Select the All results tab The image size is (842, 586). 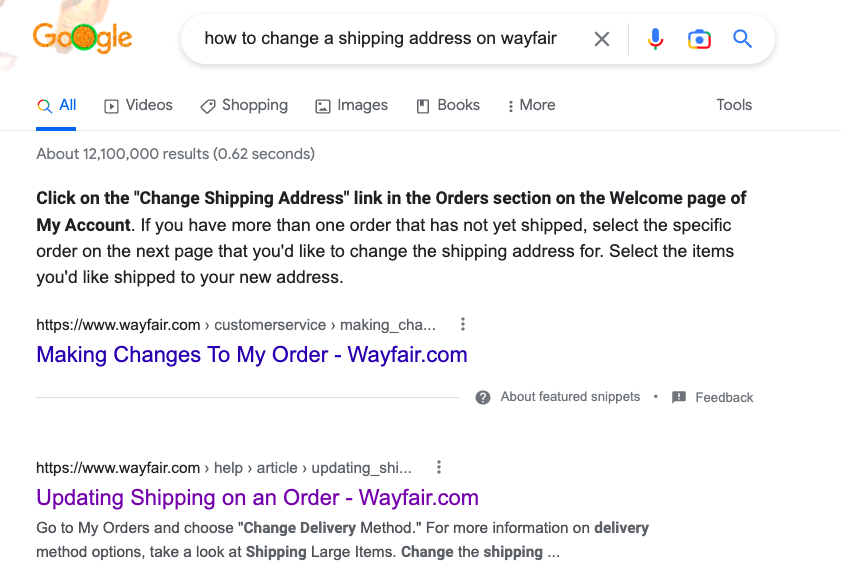(x=57, y=105)
